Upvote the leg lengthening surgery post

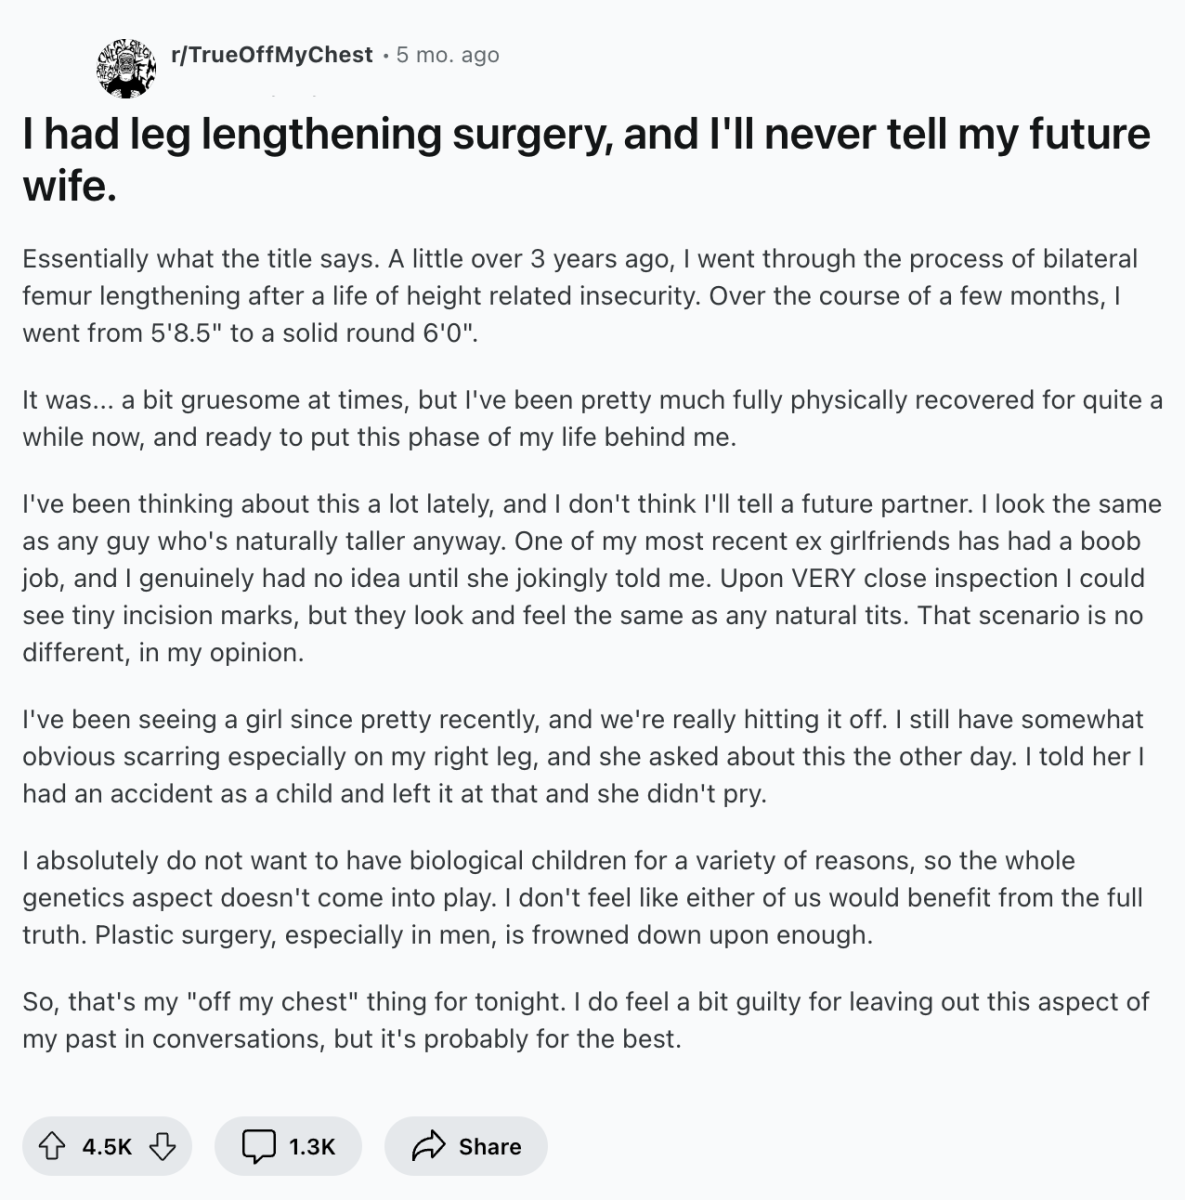coord(52,1146)
